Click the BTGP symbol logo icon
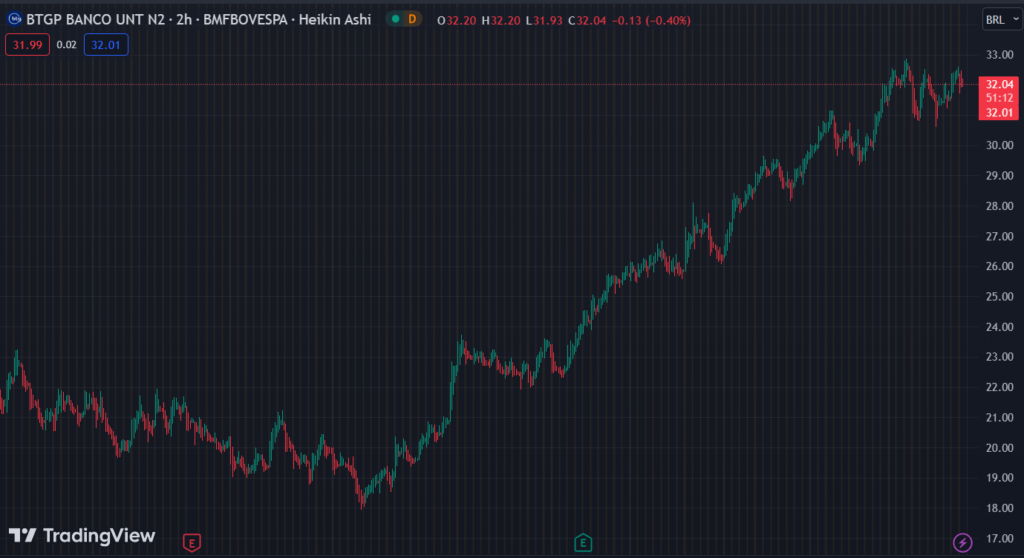This screenshot has width=1024, height=558. [14, 20]
